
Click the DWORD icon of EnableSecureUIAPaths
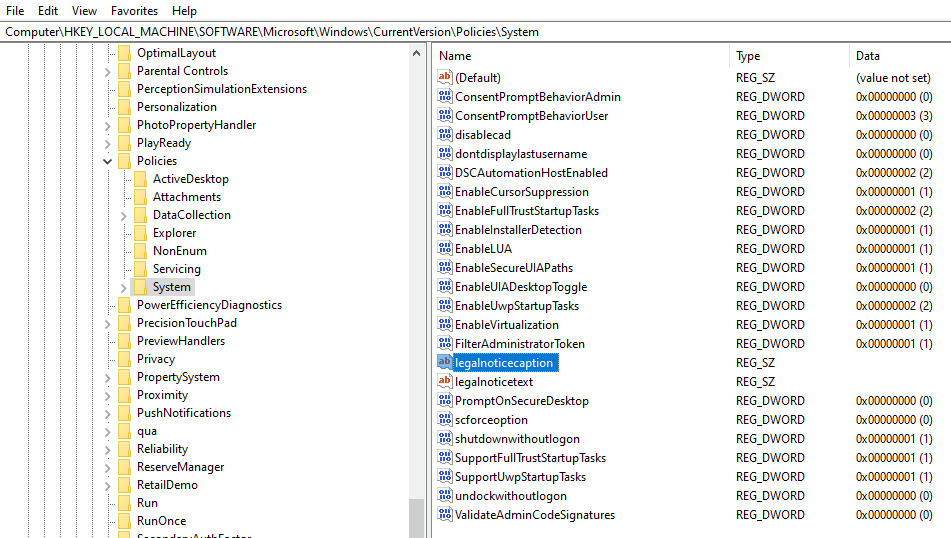coord(445,267)
